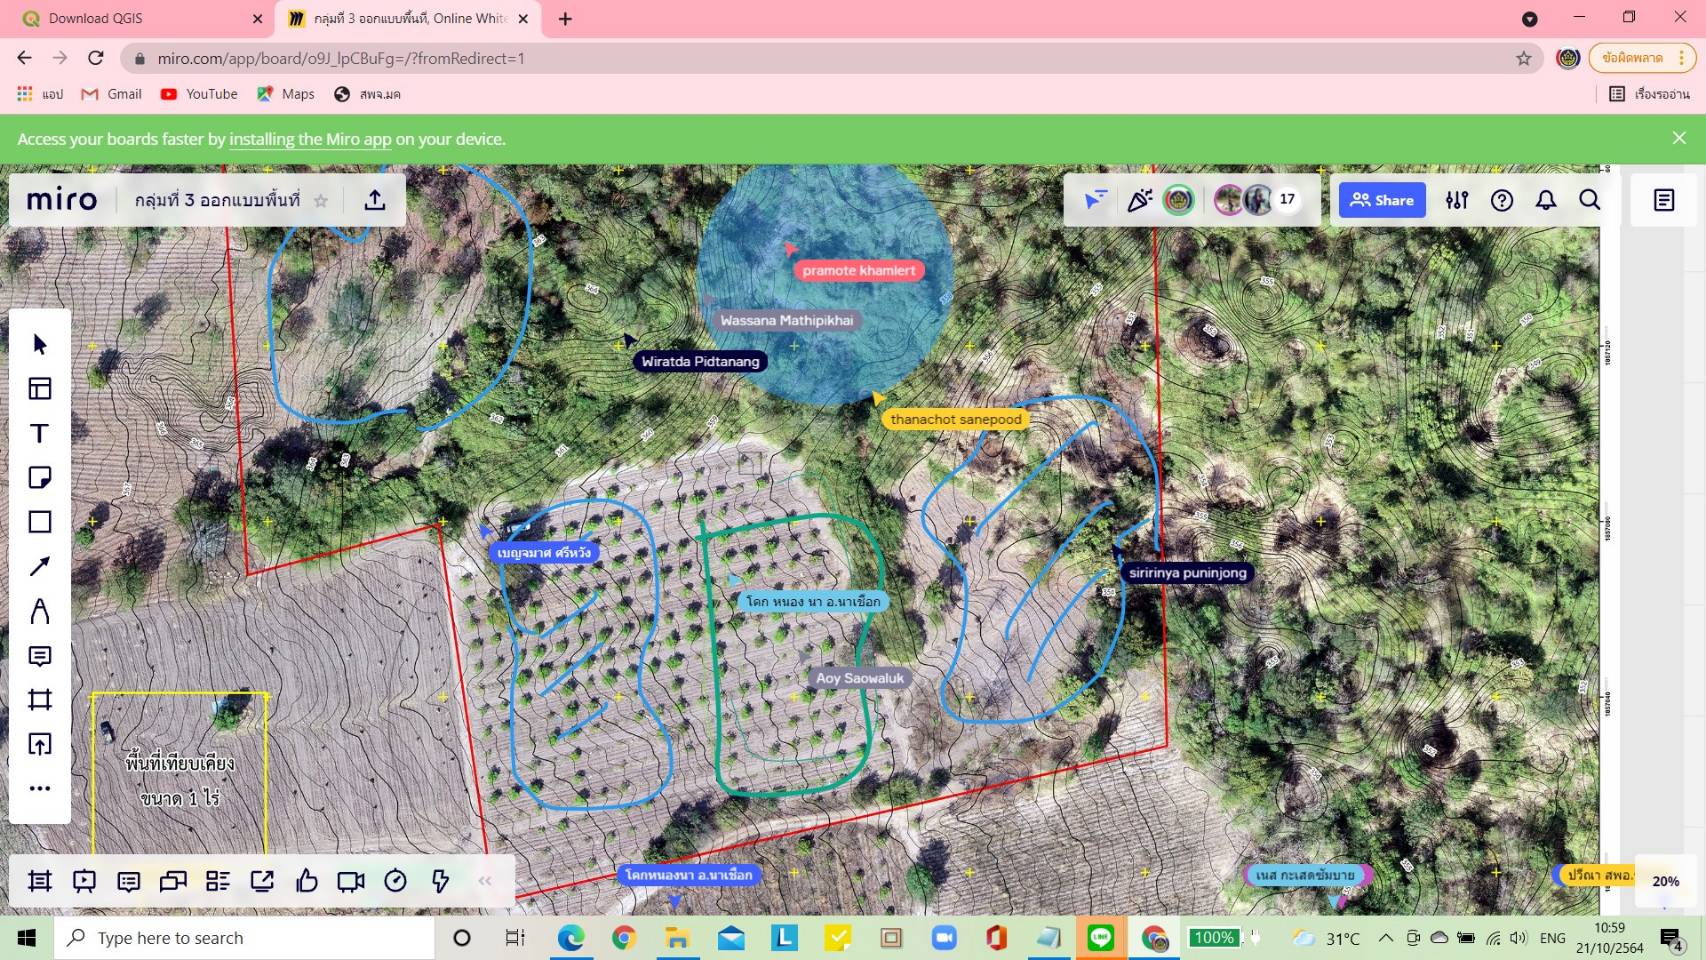This screenshot has width=1706, height=960.
Task: Open the YouTube bookmark
Action: pyautogui.click(x=199, y=94)
